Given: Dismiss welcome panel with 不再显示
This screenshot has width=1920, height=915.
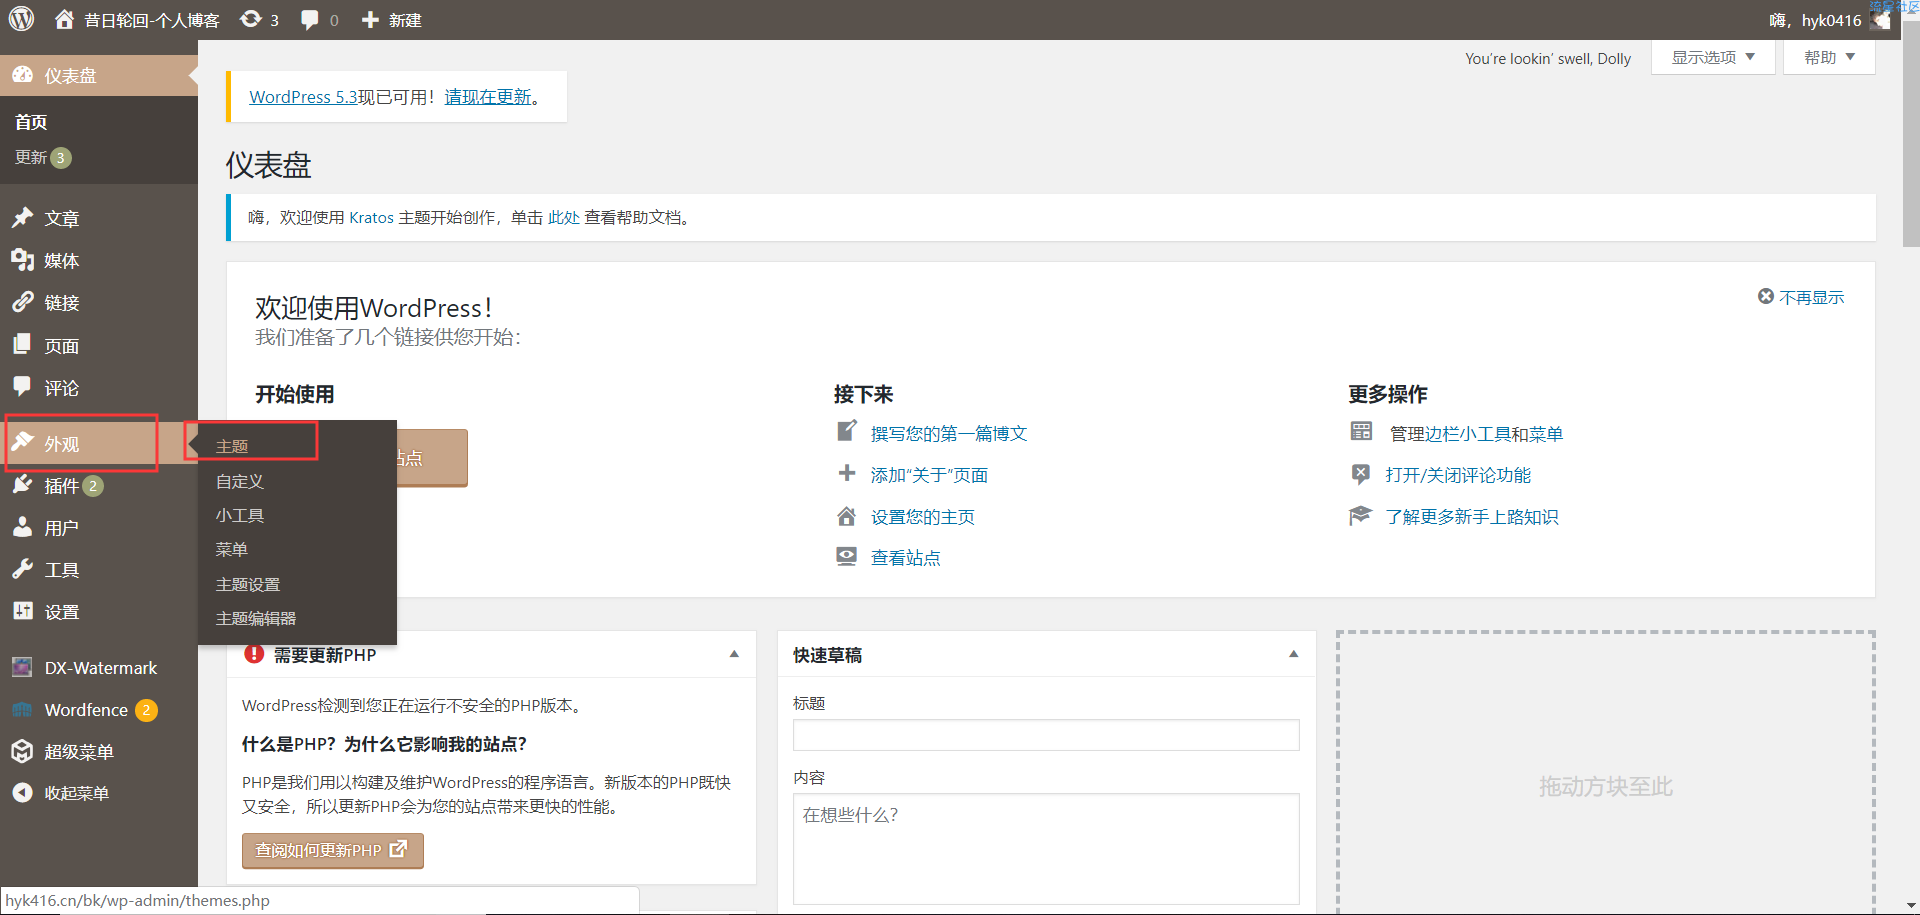Looking at the screenshot, I should click(1801, 297).
